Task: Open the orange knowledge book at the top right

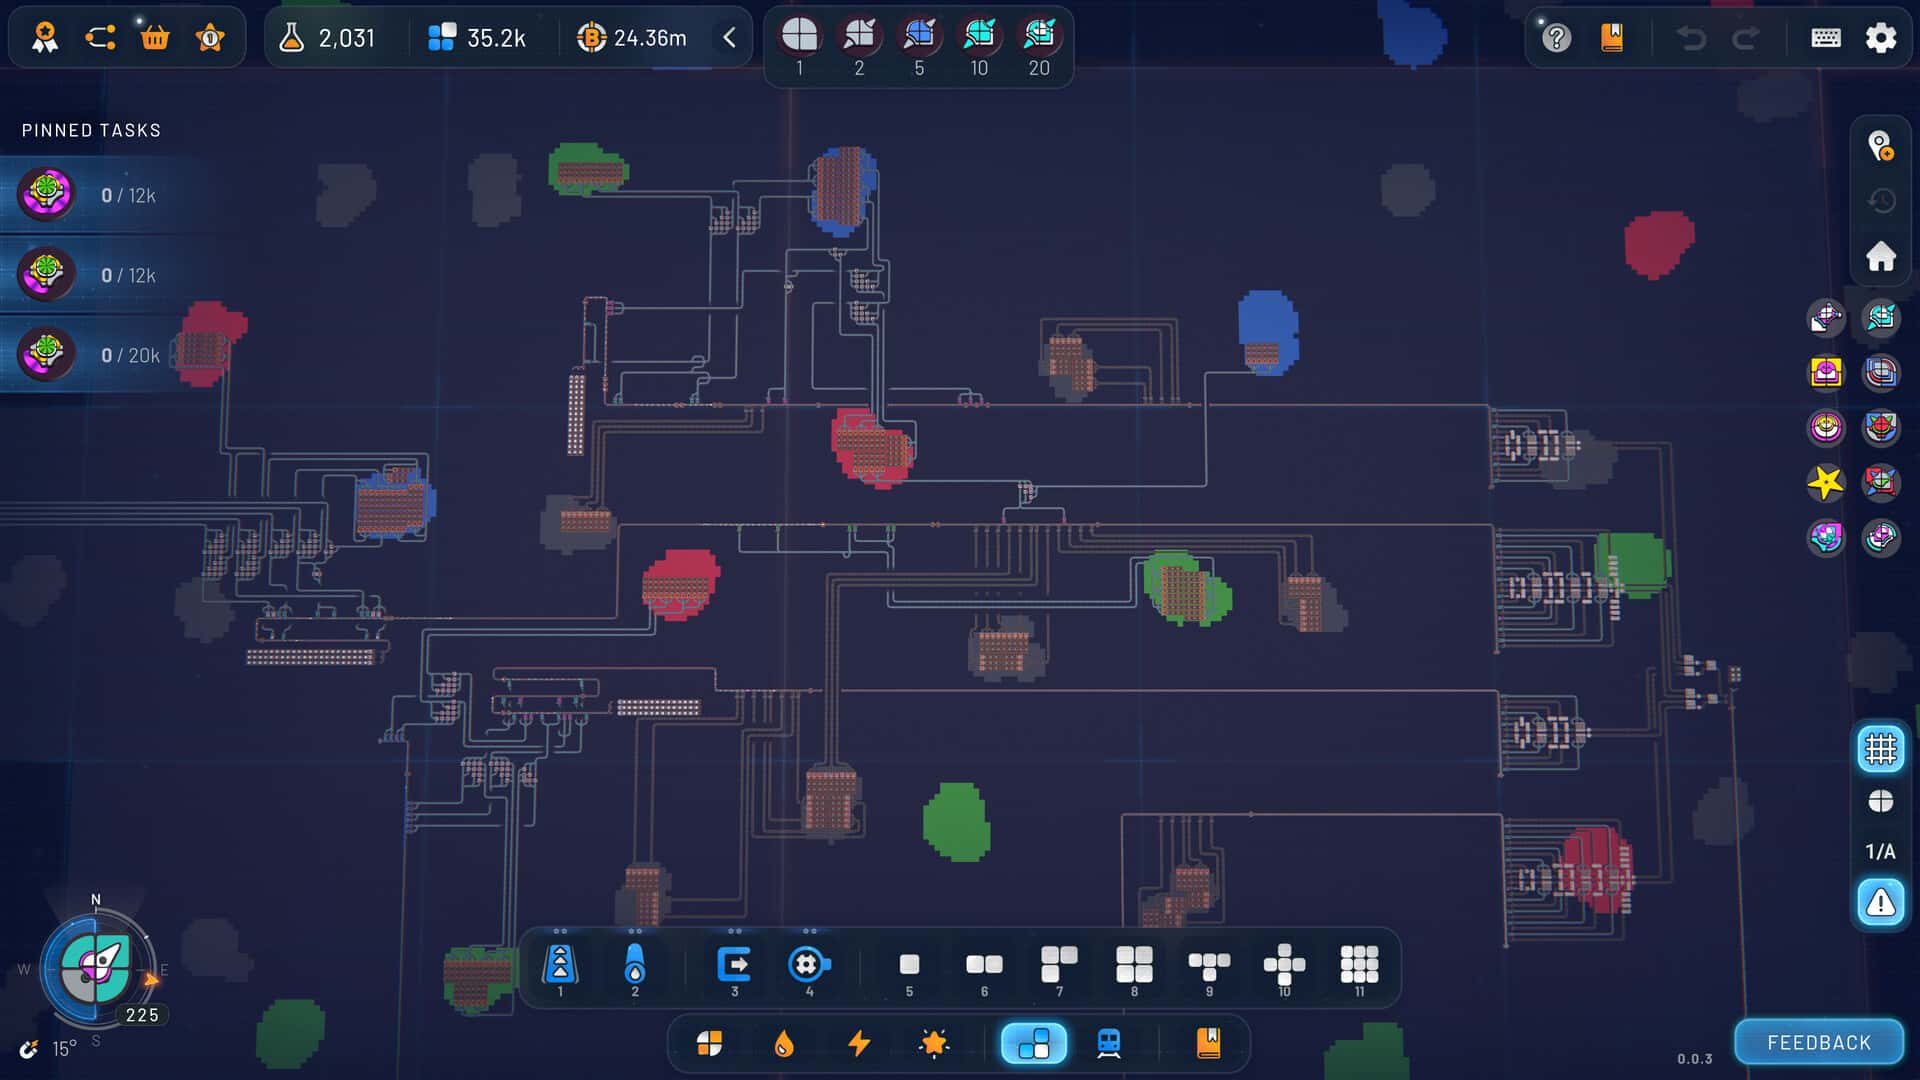Action: tap(1612, 38)
